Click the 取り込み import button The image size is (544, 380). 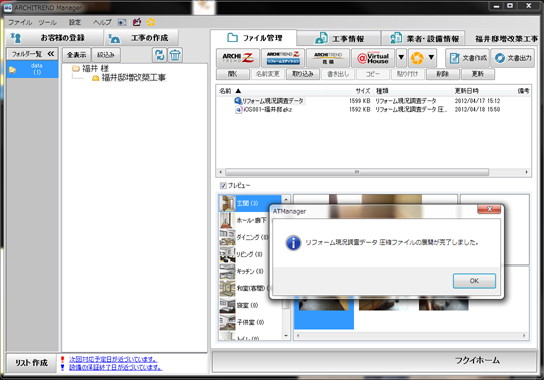pos(303,74)
